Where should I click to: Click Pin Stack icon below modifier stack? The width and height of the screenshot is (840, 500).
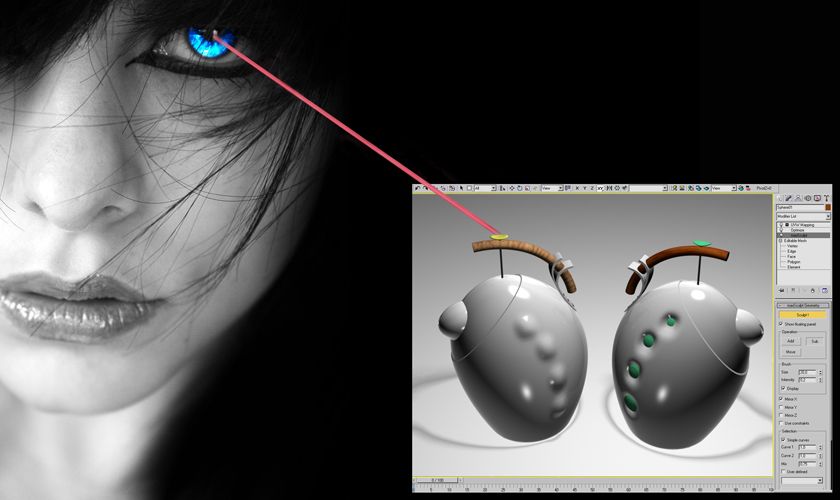click(783, 290)
